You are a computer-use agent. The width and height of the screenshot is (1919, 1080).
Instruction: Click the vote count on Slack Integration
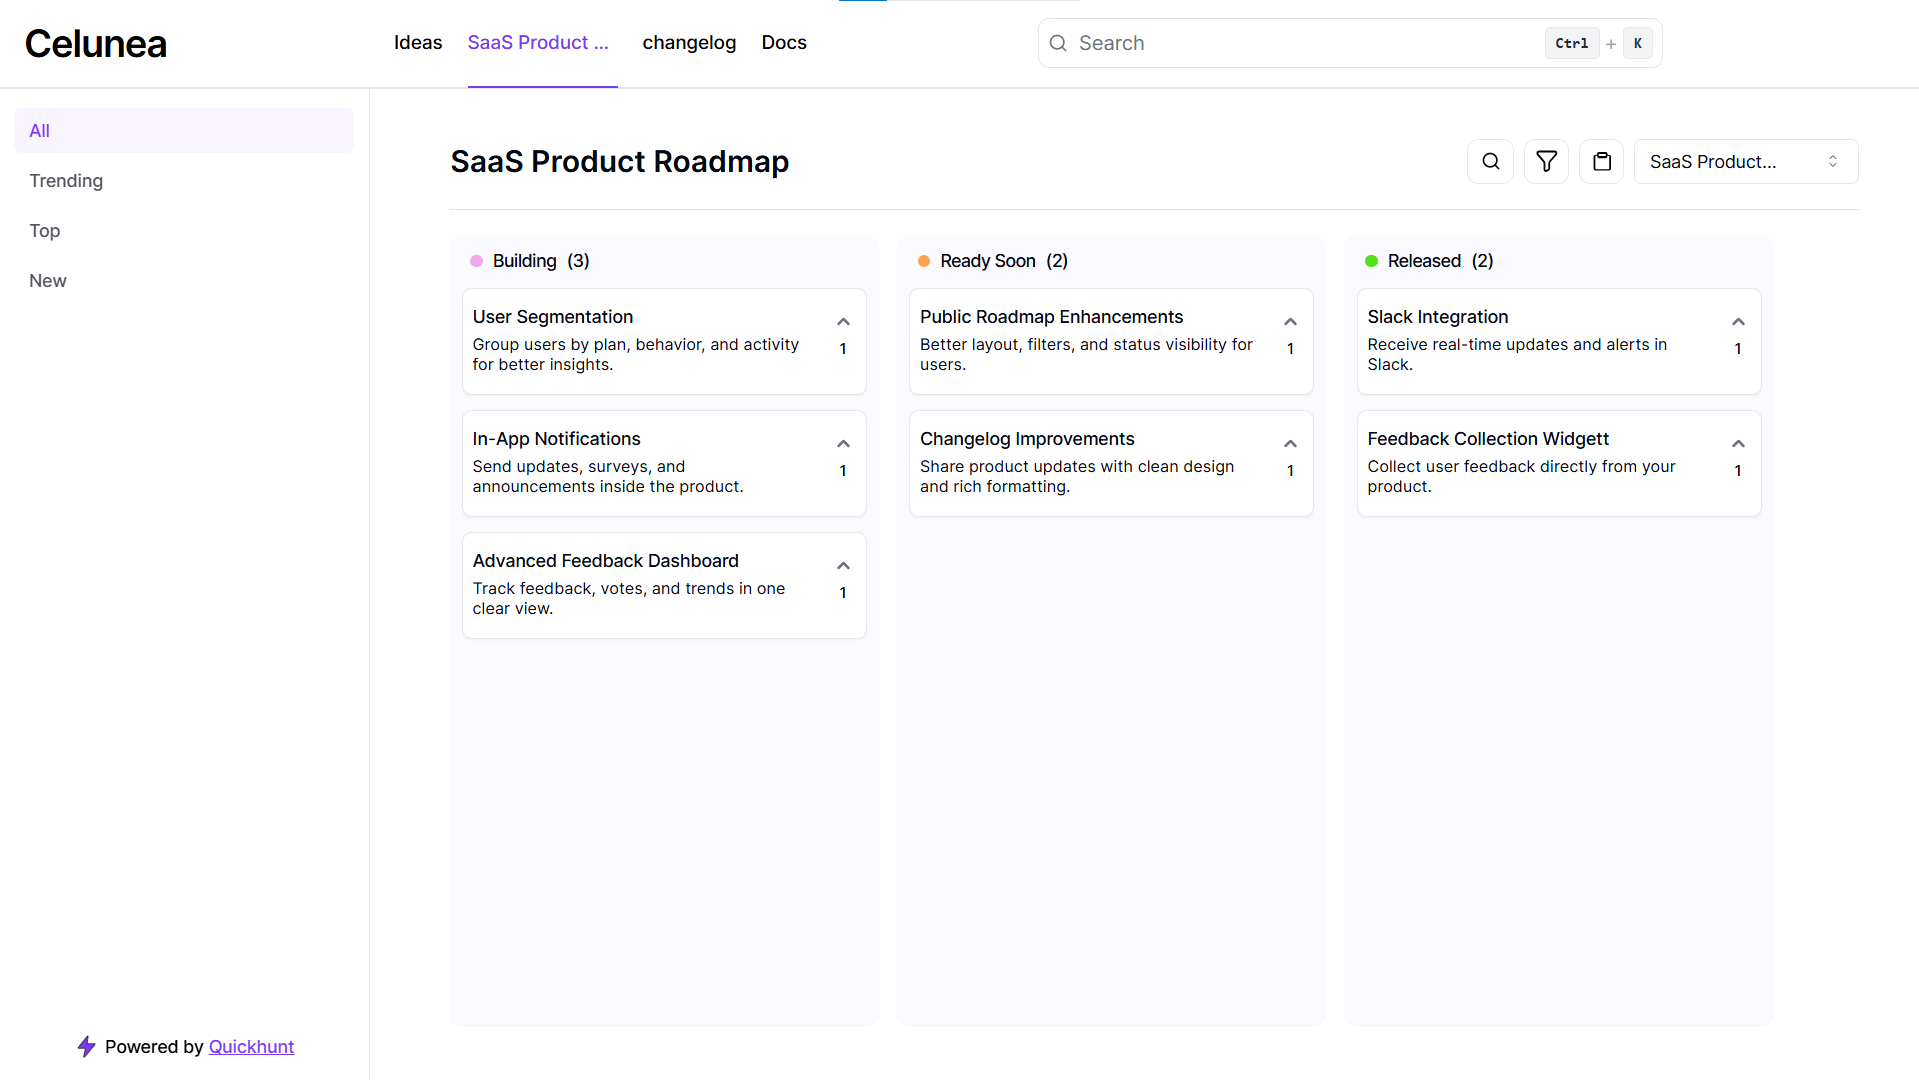tap(1738, 348)
